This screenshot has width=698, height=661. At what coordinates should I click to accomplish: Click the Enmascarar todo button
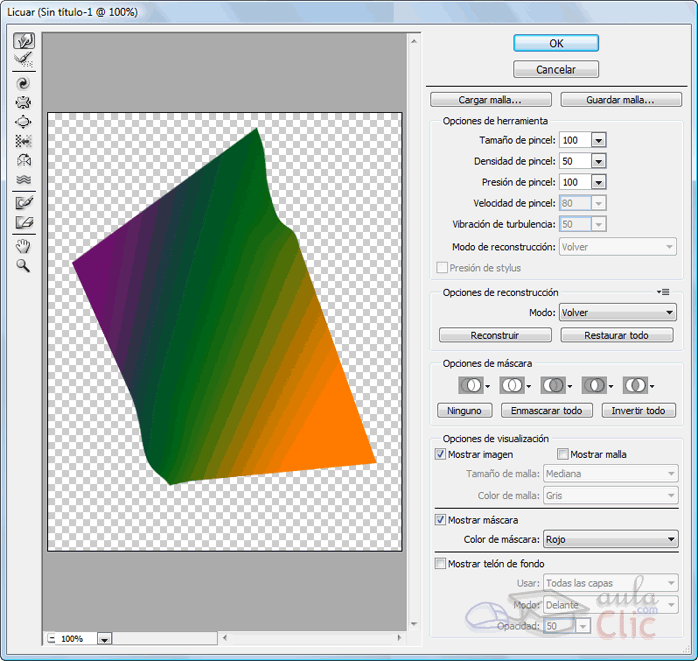(547, 410)
